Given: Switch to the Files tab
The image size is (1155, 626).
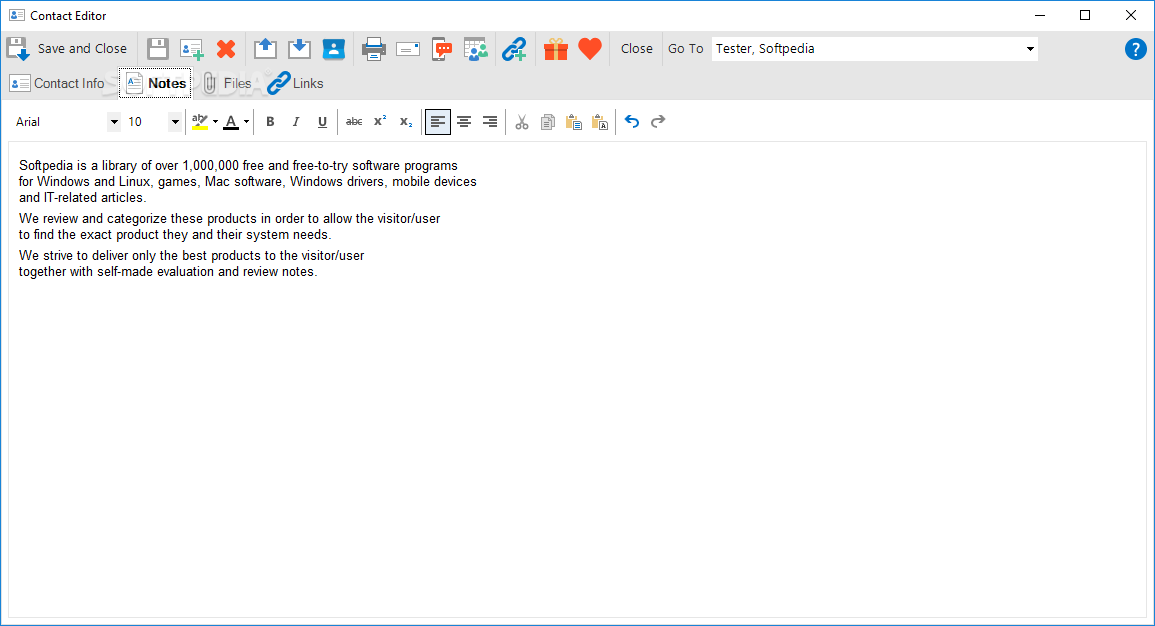Looking at the screenshot, I should [x=226, y=83].
